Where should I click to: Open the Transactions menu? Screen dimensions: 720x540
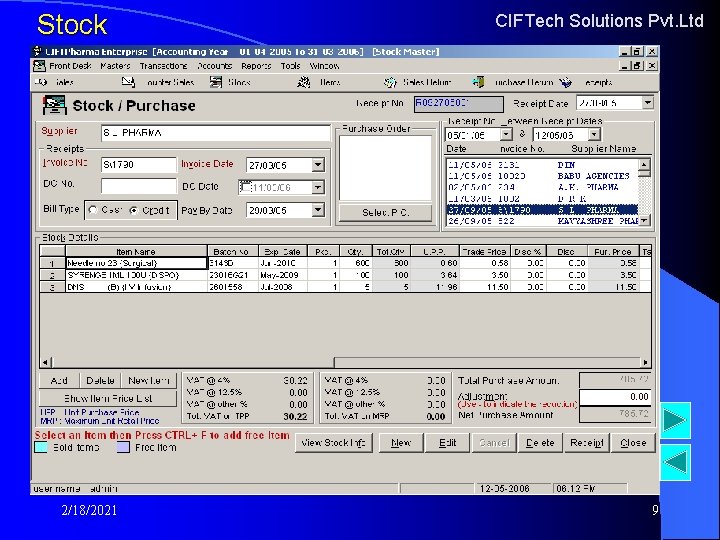[163, 66]
